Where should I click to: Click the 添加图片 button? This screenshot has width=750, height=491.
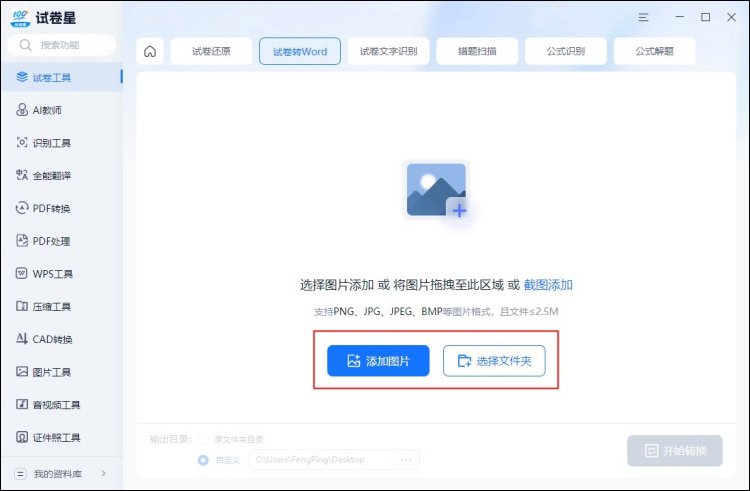(x=378, y=360)
